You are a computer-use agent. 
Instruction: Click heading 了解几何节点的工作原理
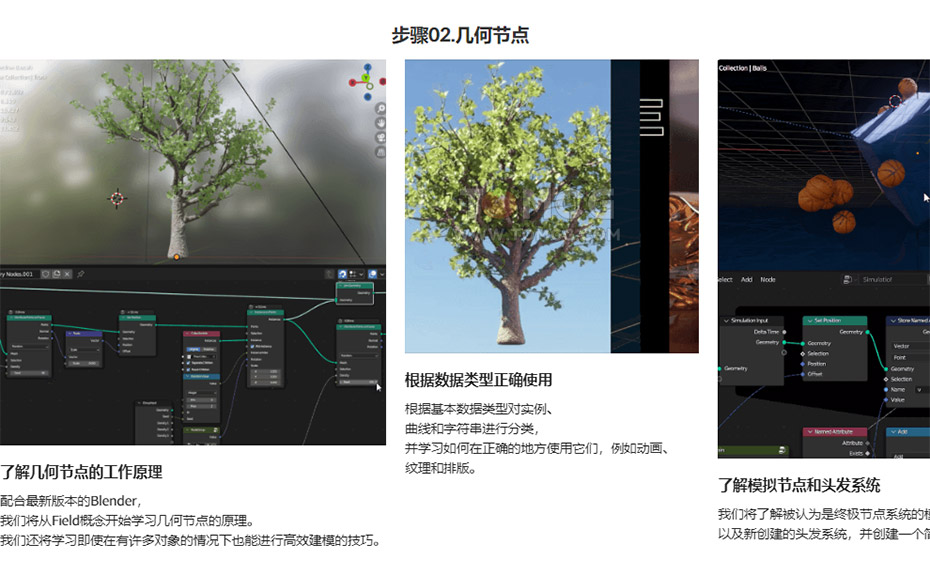(x=81, y=472)
